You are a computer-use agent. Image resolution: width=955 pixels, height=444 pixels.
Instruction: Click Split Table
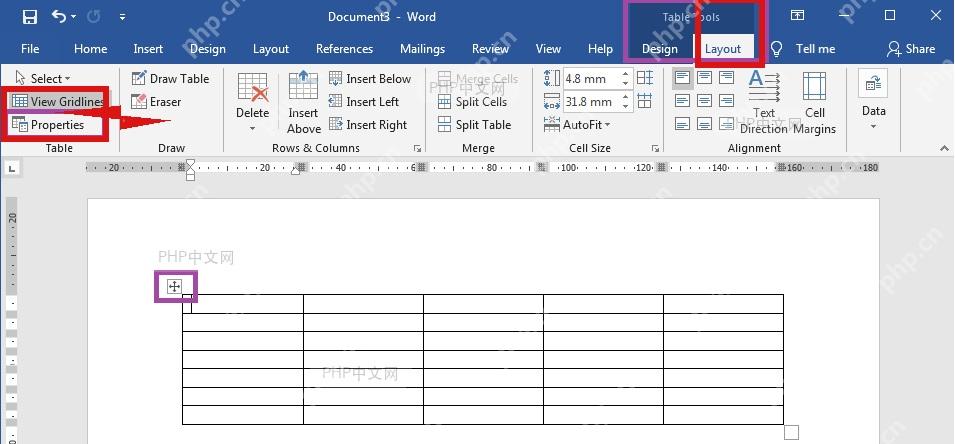tap(474, 125)
